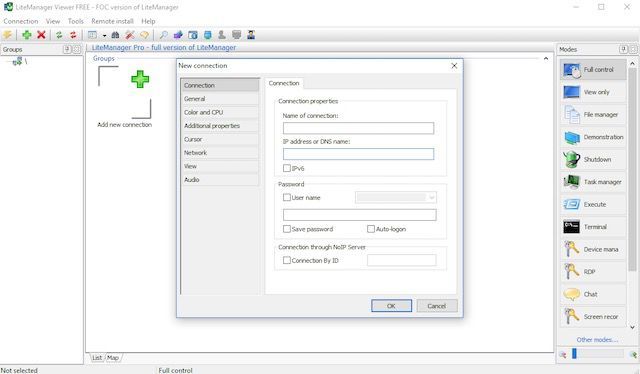Open the User name dropdown list
640x374 pixels.
pos(431,198)
